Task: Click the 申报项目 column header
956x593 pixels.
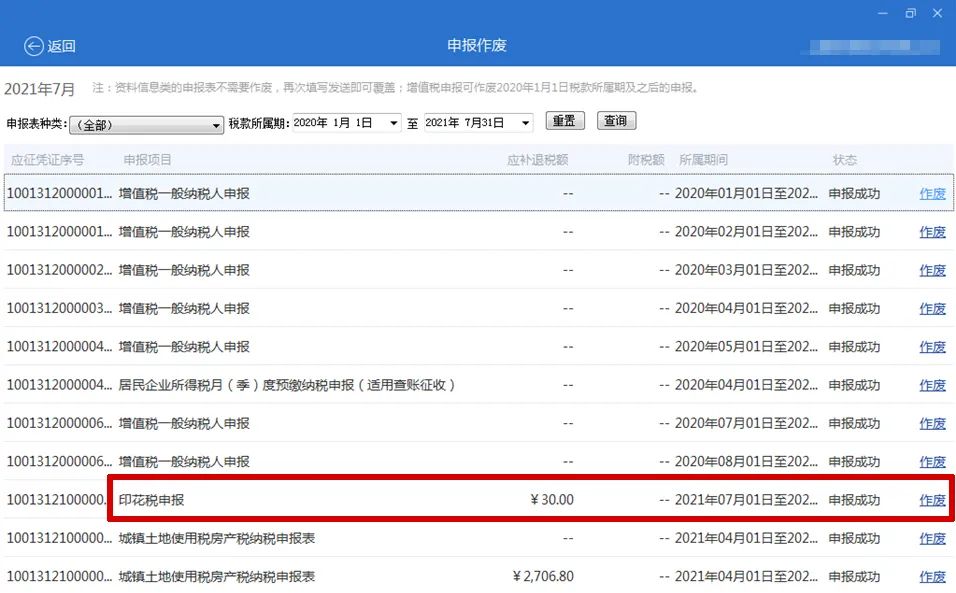Action: (148, 160)
